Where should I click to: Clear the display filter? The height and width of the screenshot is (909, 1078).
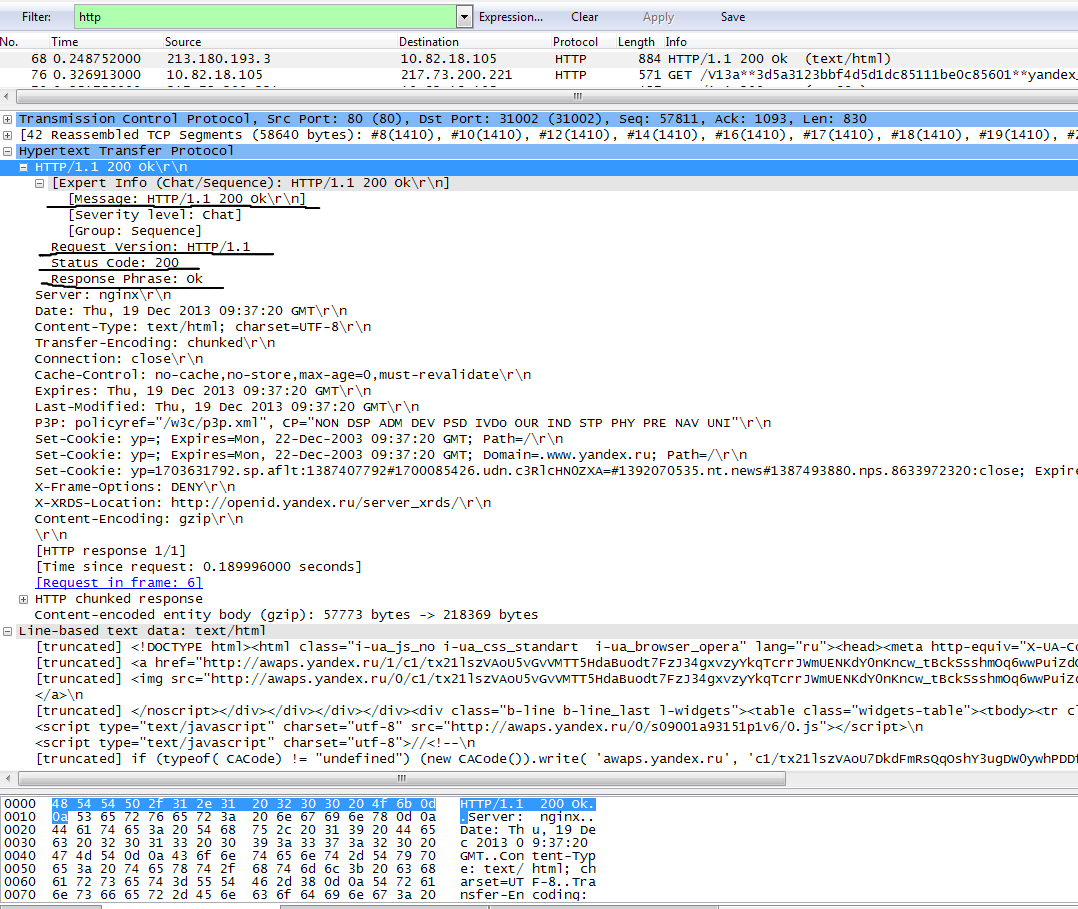point(584,17)
